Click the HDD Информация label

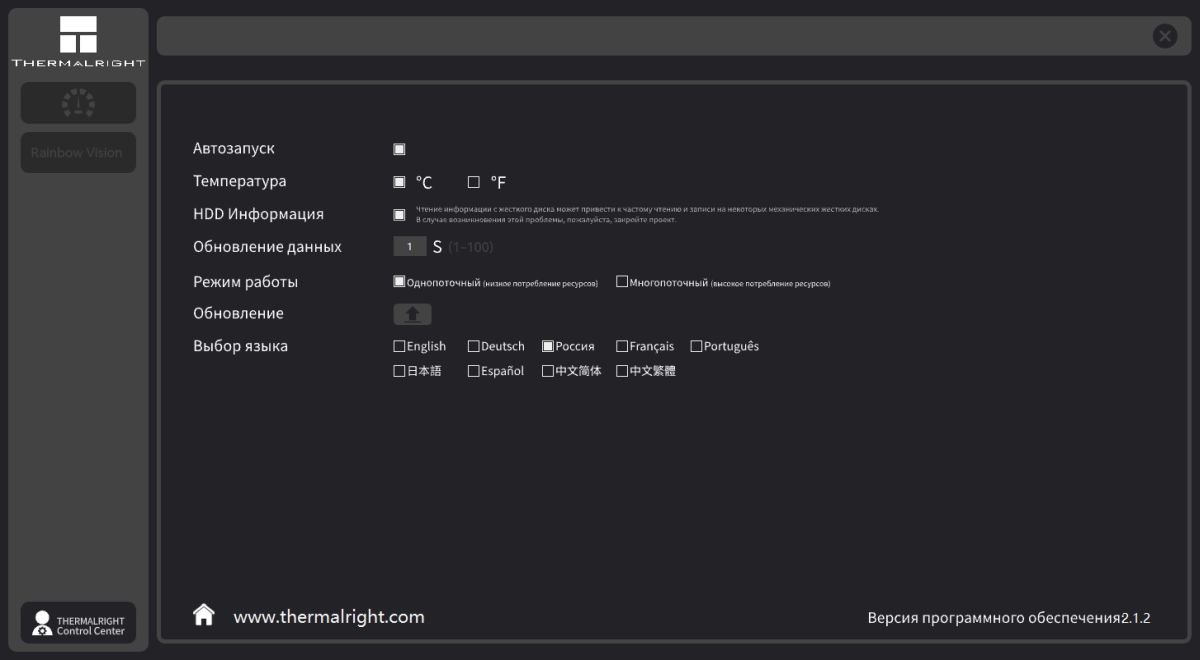[258, 214]
